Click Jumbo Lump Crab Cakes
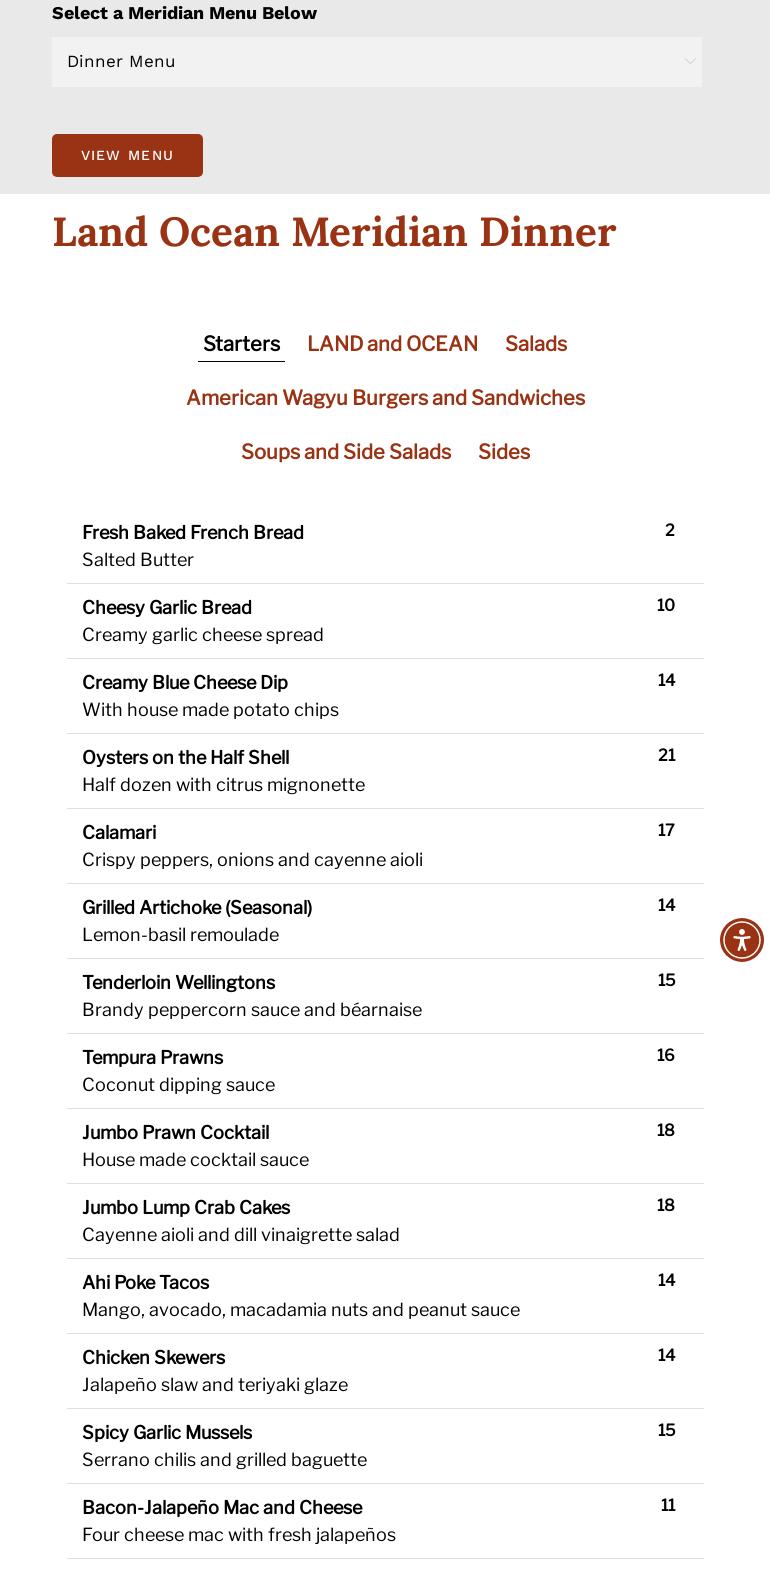 [186, 1208]
